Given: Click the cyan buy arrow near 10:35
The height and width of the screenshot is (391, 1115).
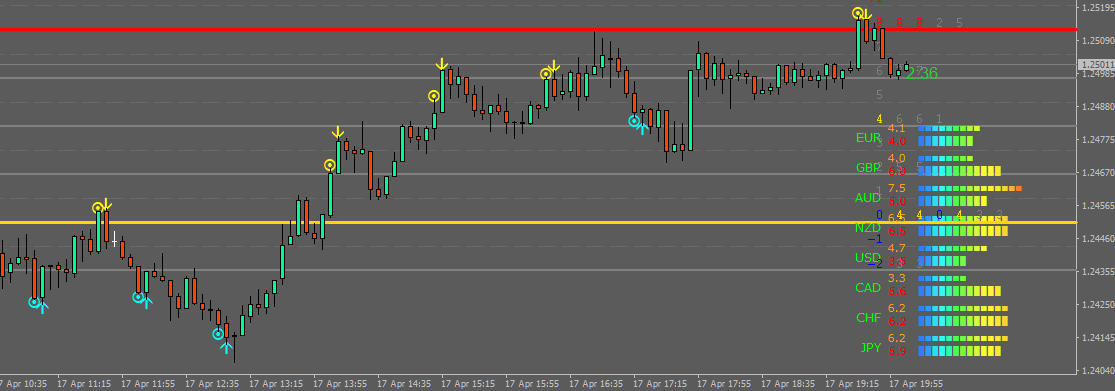Looking at the screenshot, I should [42, 307].
